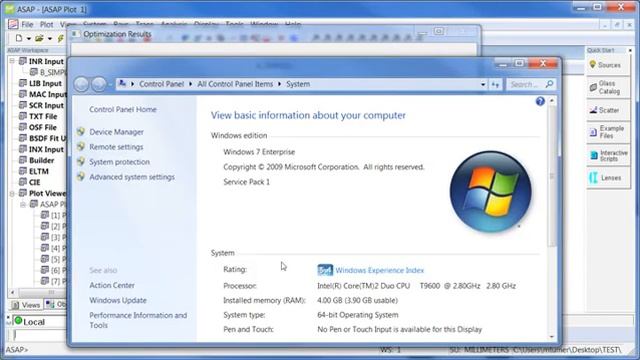This screenshot has width=640, height=360.
Task: Go to Control Panel Home
Action: click(x=123, y=109)
